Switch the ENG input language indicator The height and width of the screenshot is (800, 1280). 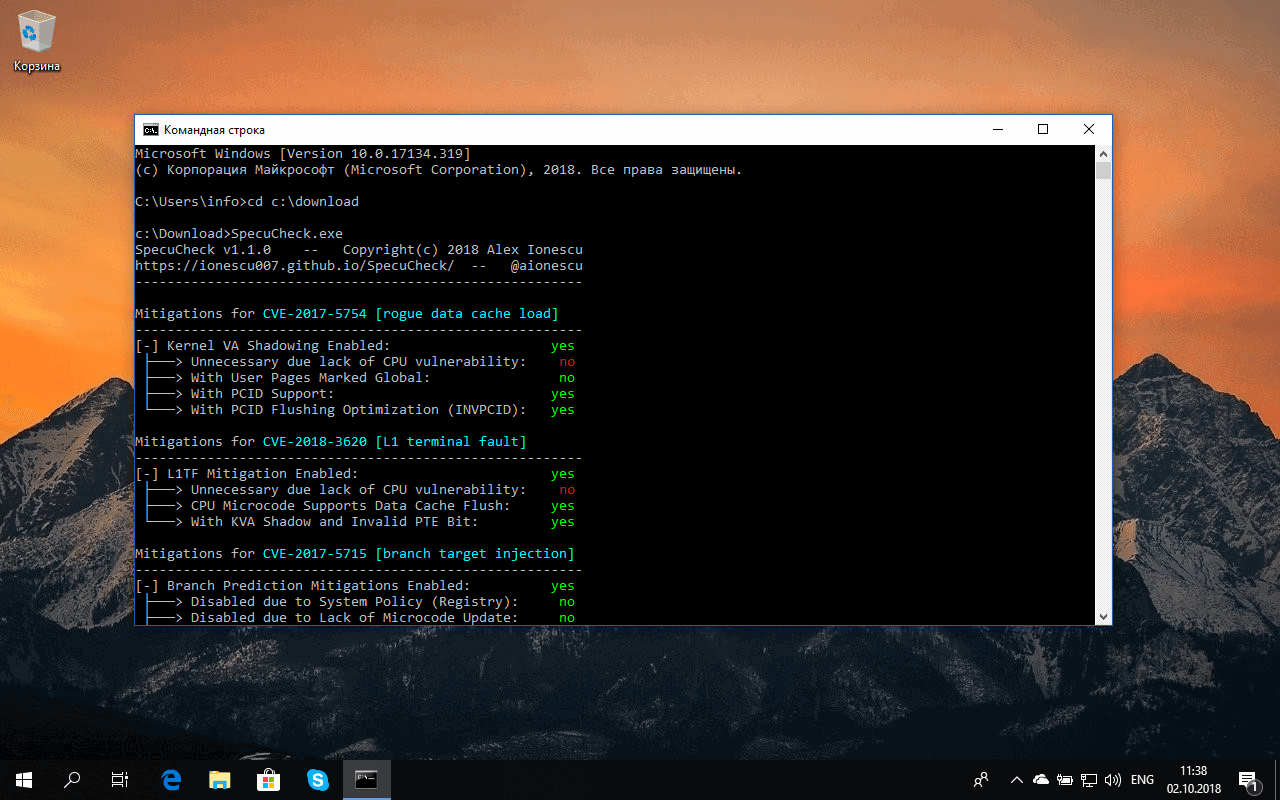click(1143, 780)
